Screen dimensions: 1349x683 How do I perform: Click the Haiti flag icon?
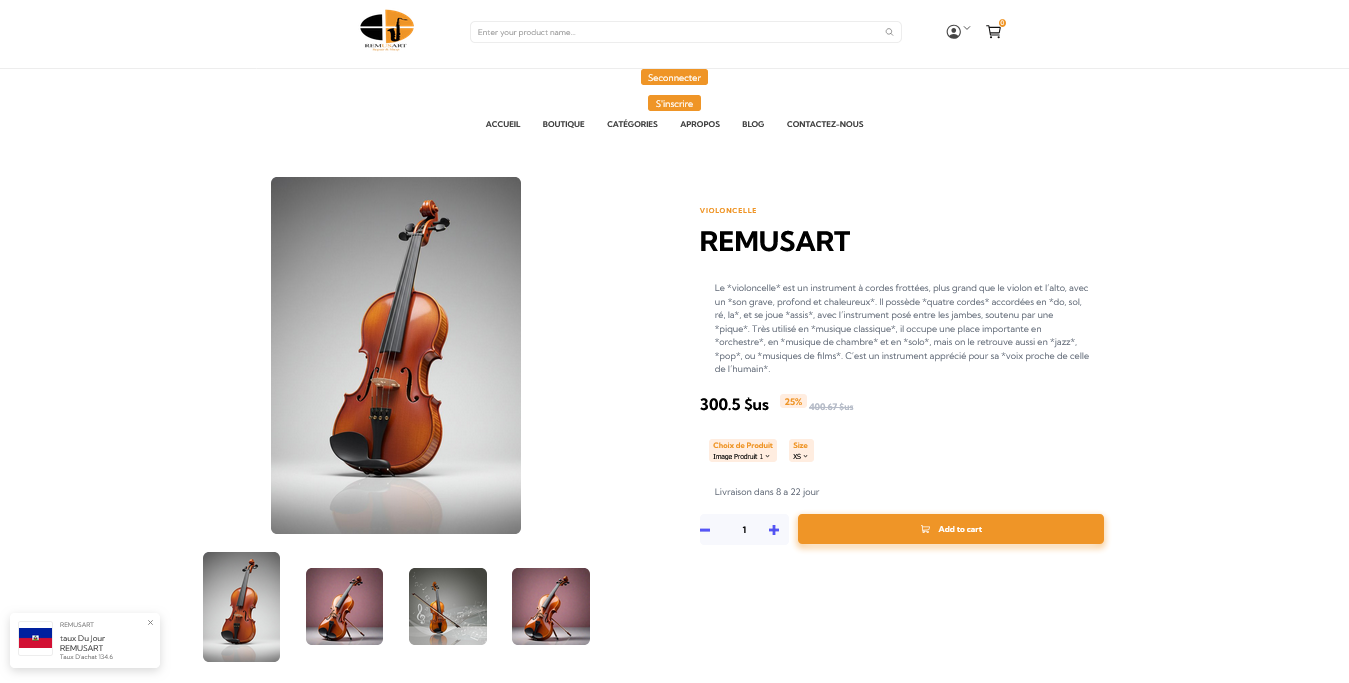coord(35,638)
